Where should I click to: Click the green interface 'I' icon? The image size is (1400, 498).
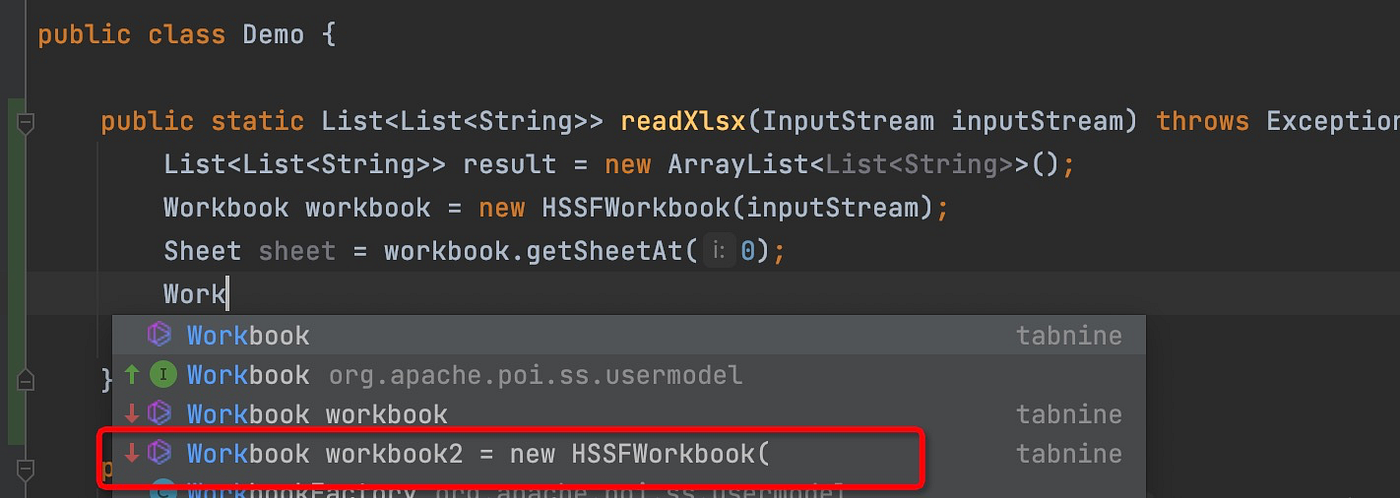tap(162, 375)
